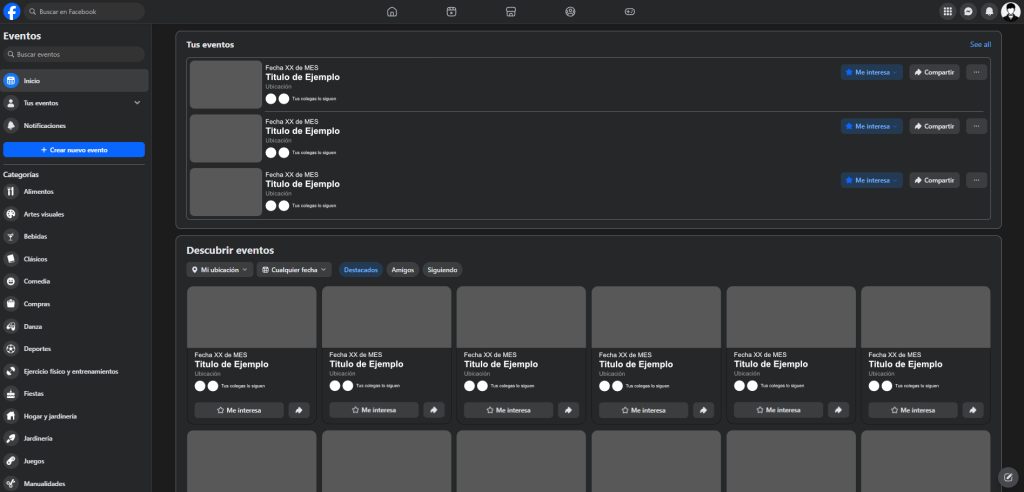Open the Mi ubicación dropdown filter

pos(219,270)
